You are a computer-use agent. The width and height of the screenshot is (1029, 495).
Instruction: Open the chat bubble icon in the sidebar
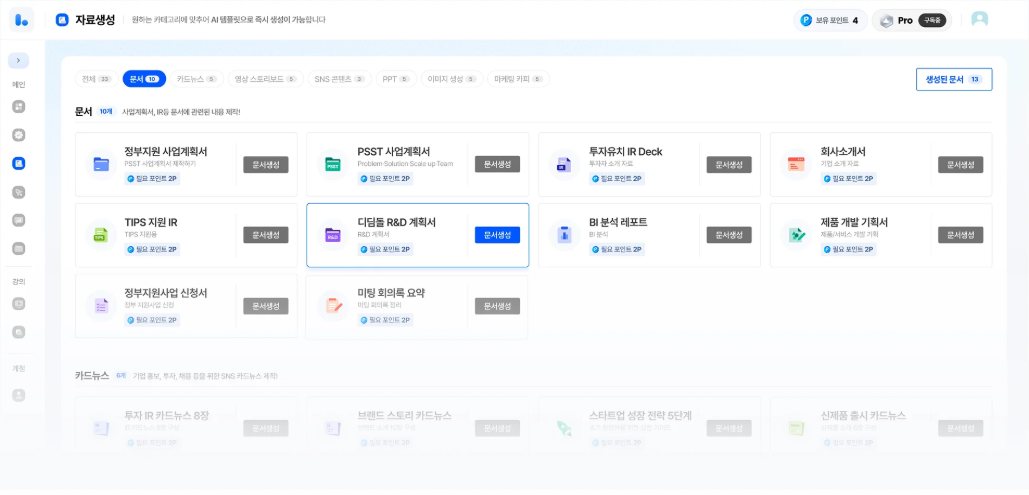click(x=18, y=220)
